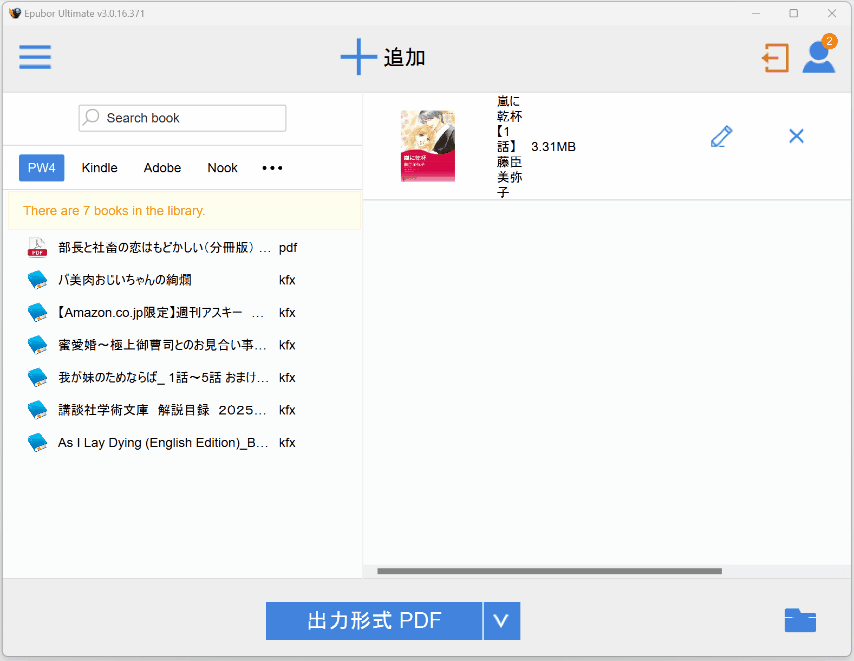Click the book icon for 講談社学術文庫

[38, 410]
